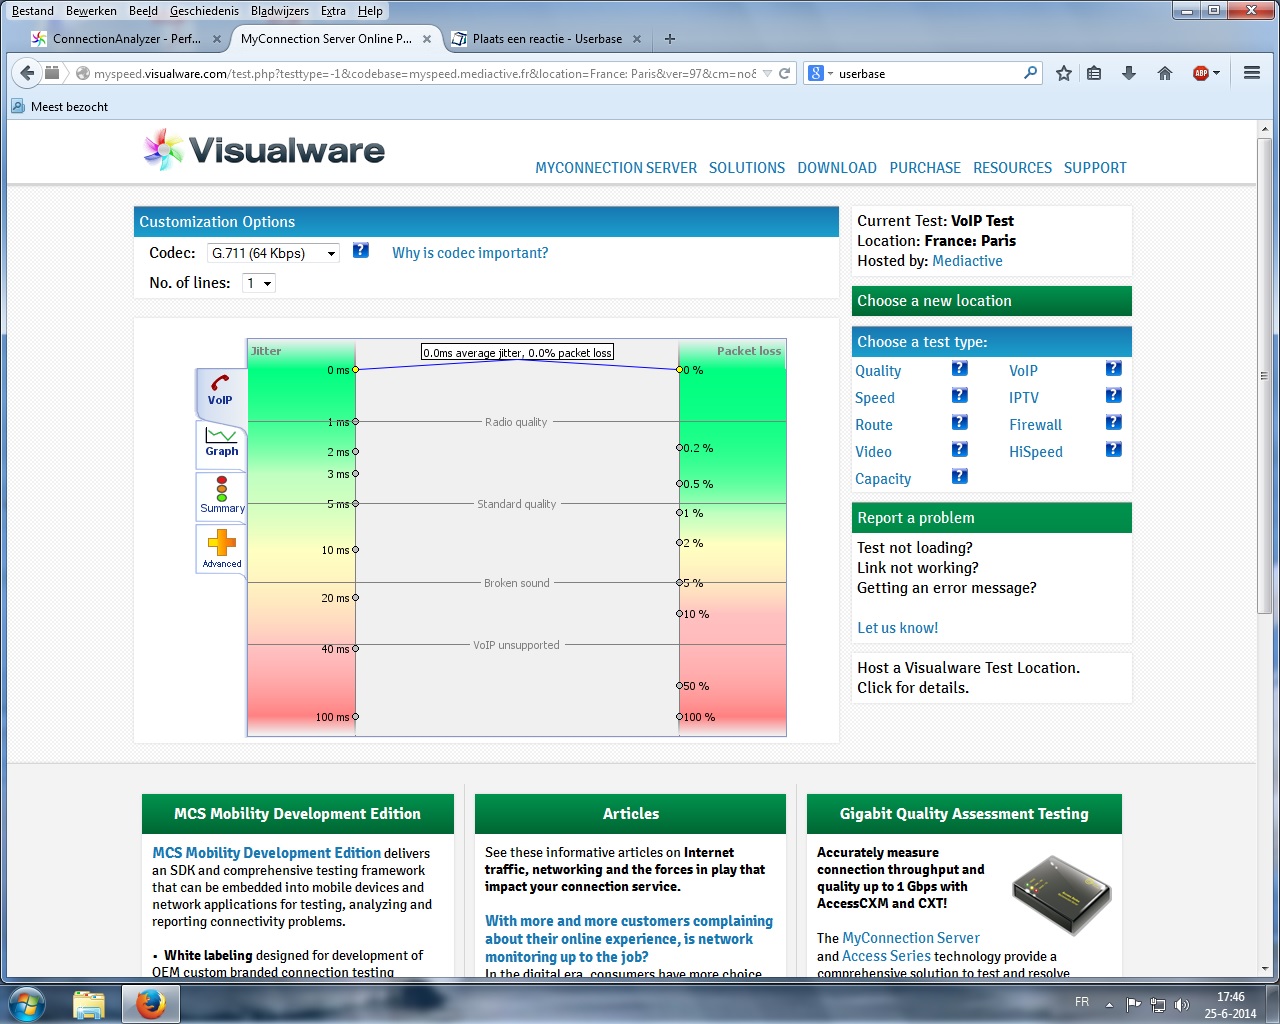Open the No. of lines dropdown

(258, 283)
